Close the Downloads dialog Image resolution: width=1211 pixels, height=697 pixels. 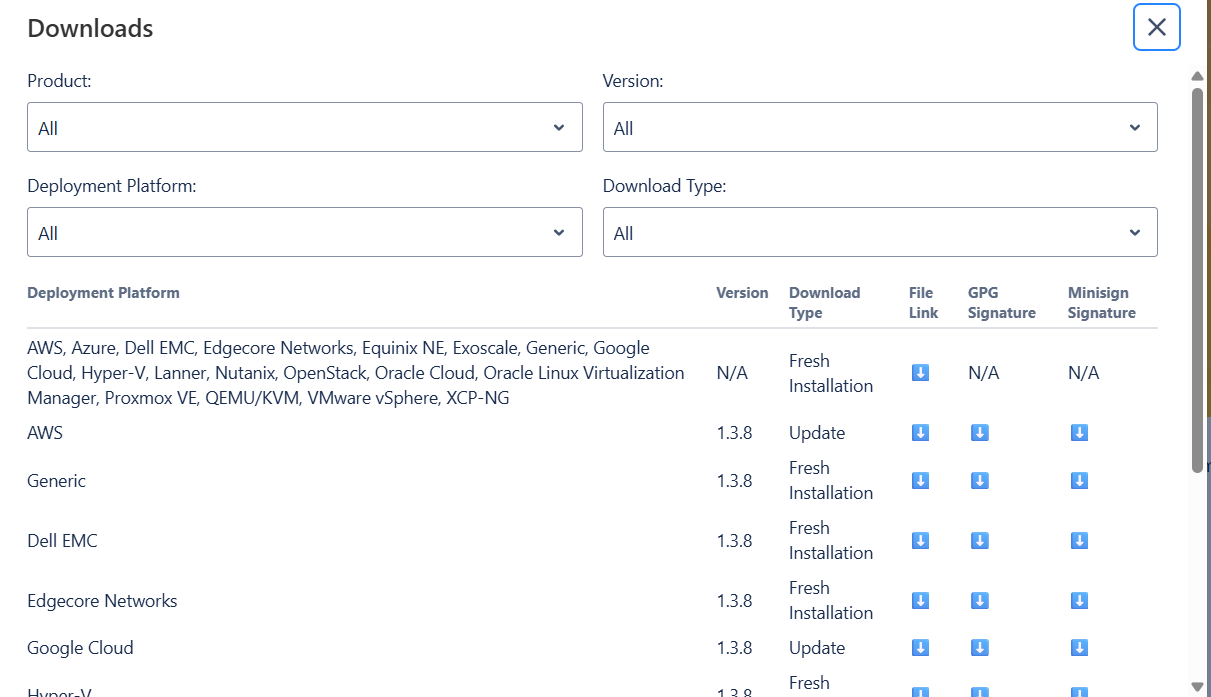(1156, 27)
